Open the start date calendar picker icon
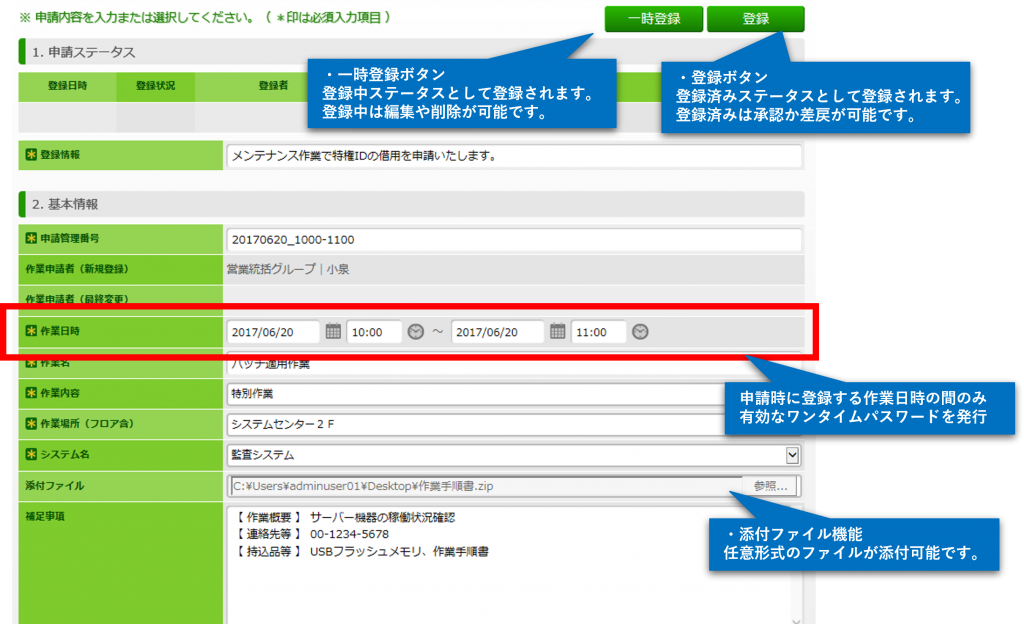 pos(334,332)
